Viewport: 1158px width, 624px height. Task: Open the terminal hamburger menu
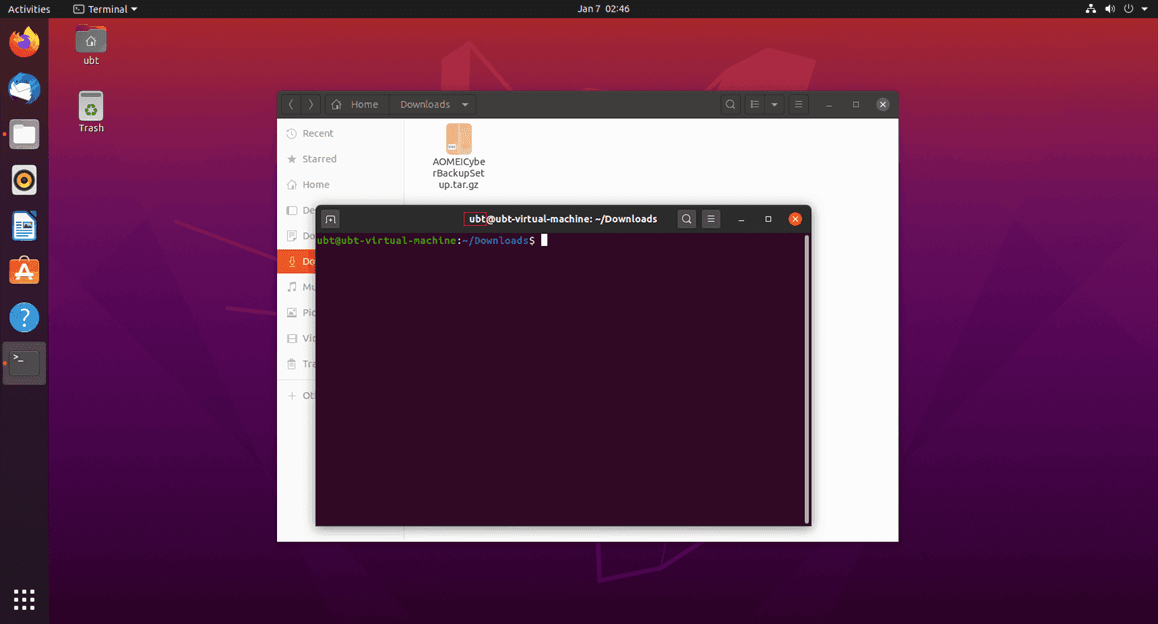(711, 219)
